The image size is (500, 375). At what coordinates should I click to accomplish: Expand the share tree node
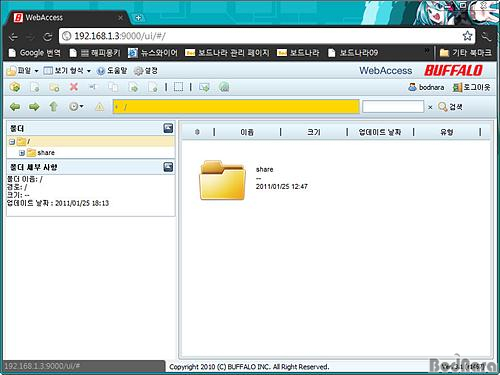pyautogui.click(x=22, y=153)
